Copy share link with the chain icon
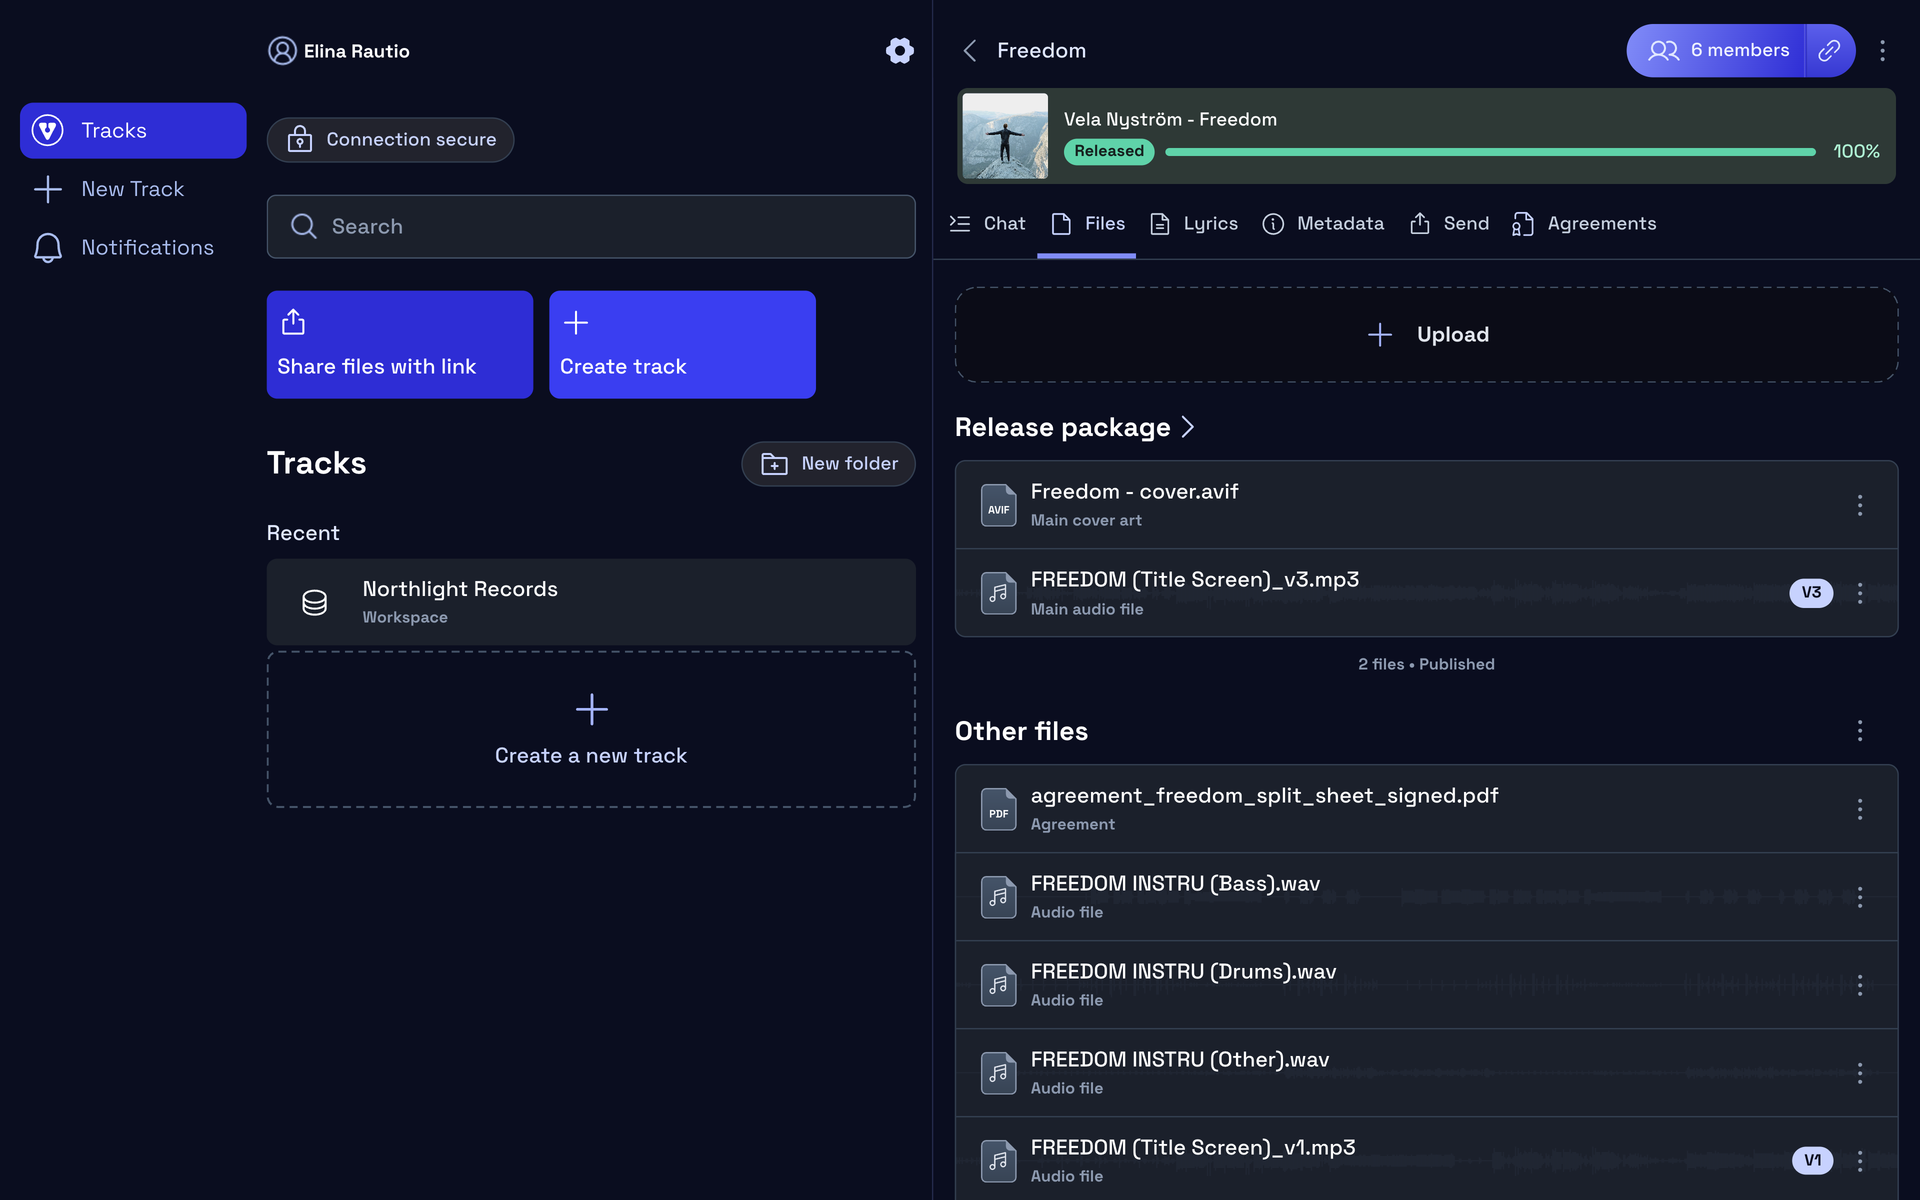Screen dimensions: 1920x1200 click(x=1829, y=51)
